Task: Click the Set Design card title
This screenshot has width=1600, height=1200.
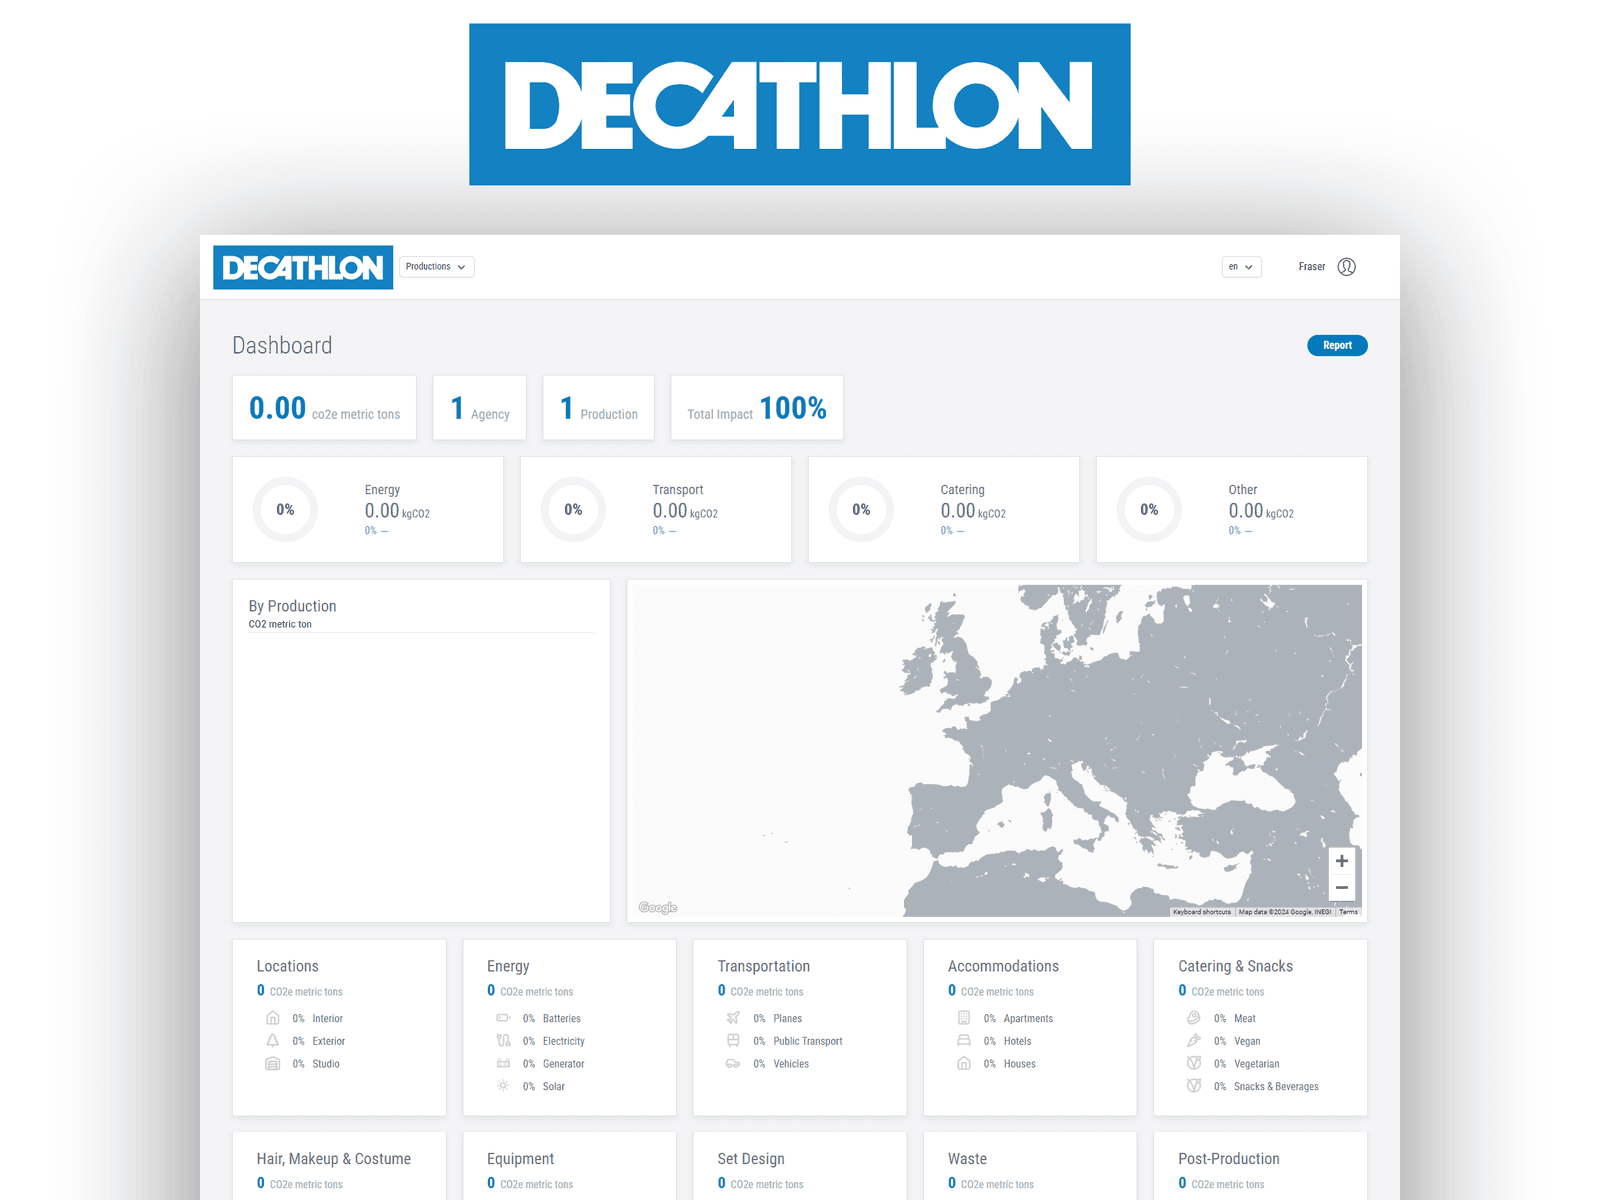Action: click(x=750, y=1159)
